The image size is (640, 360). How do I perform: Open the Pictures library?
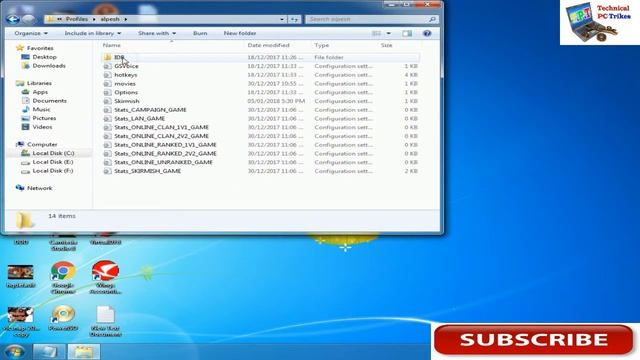tap(44, 118)
